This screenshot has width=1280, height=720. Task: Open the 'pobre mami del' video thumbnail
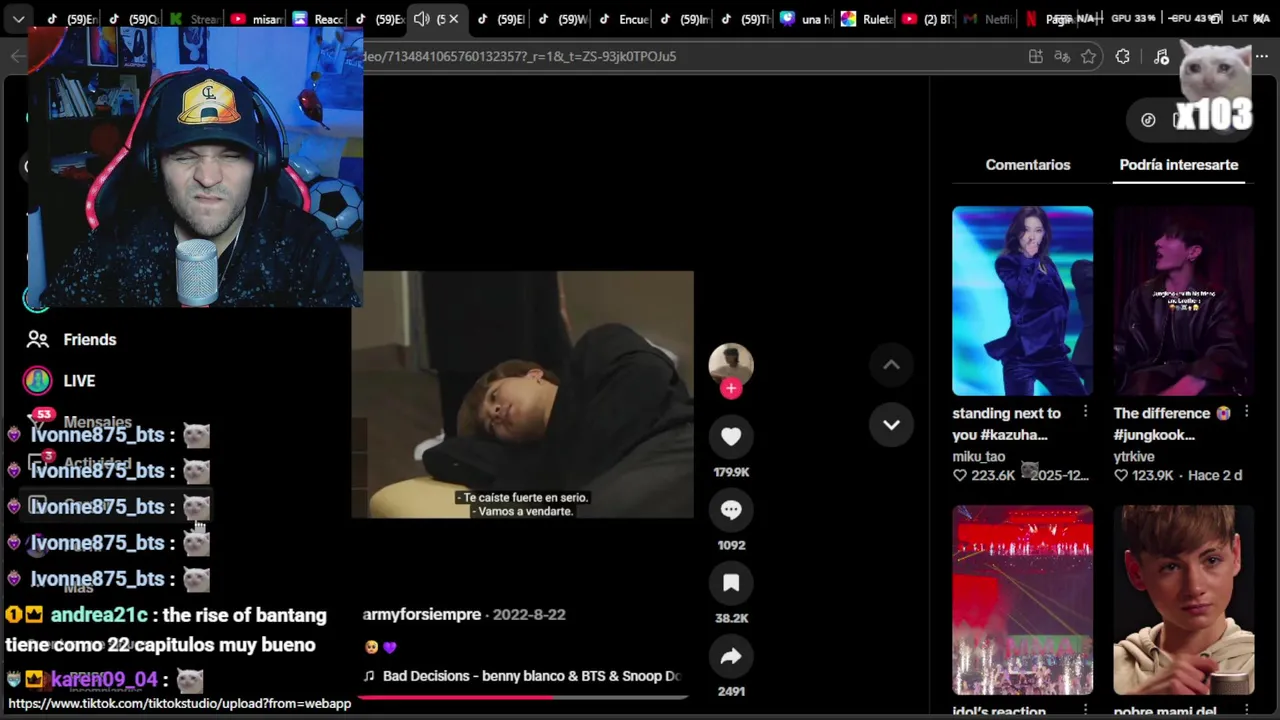1183,600
